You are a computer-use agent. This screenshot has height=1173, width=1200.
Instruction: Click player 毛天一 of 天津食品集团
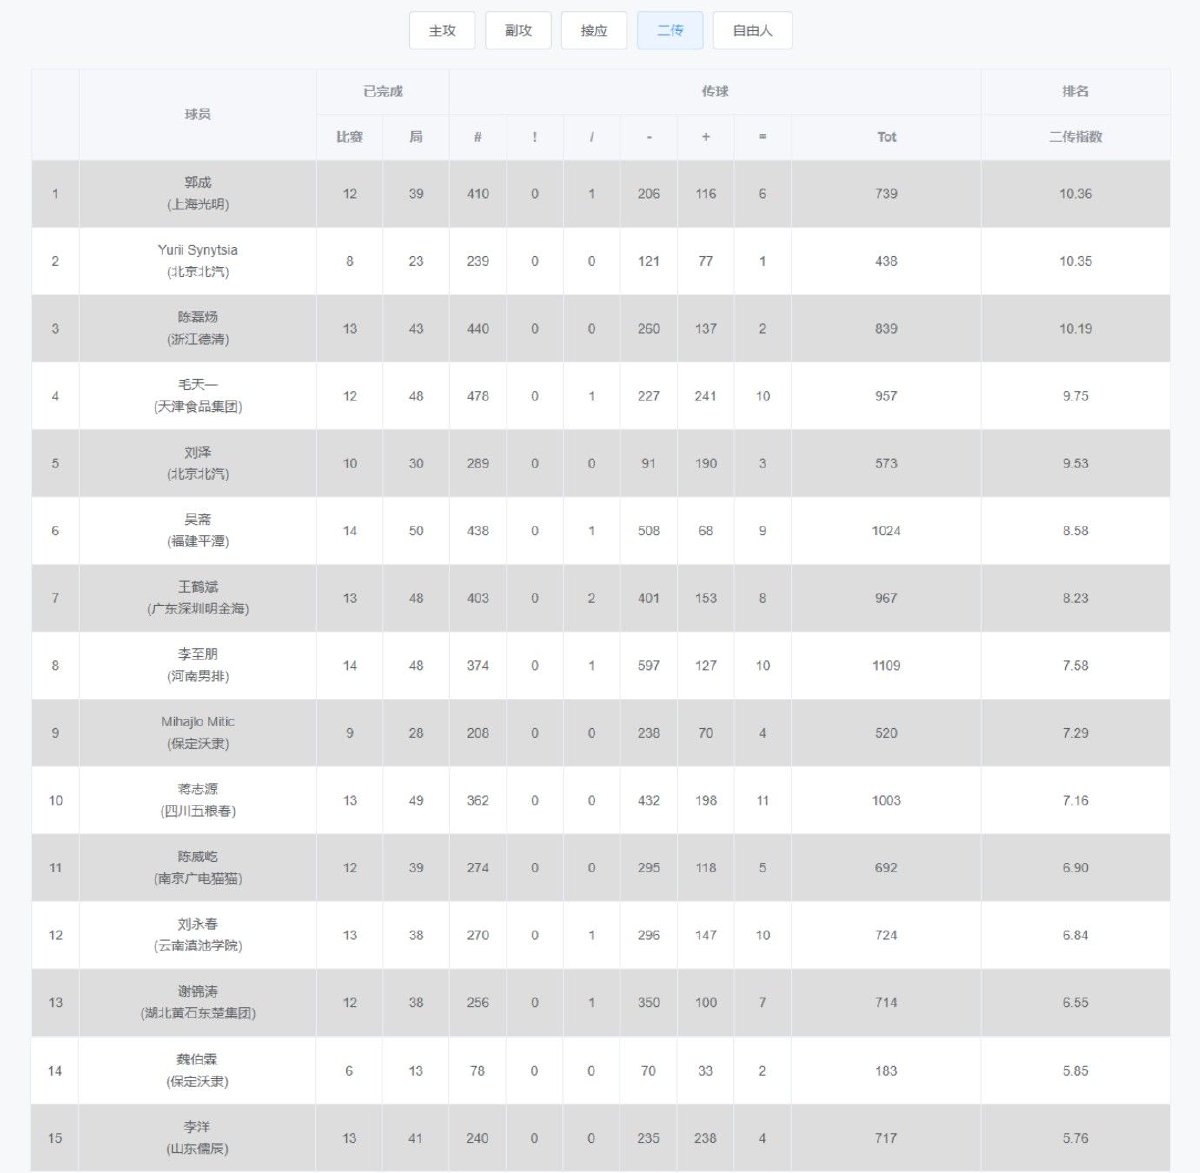coord(198,395)
